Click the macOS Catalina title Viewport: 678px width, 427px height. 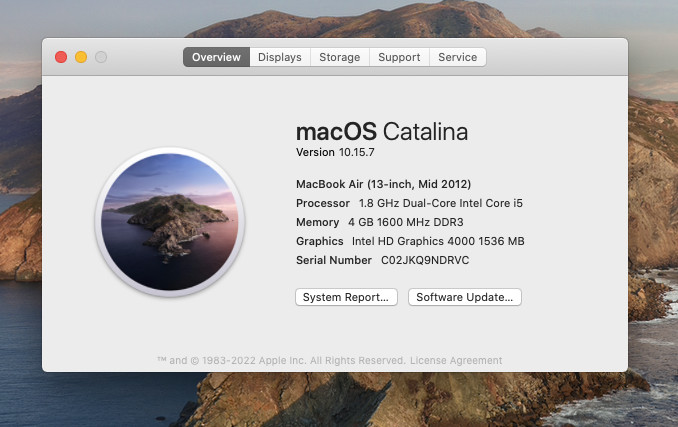pos(382,131)
